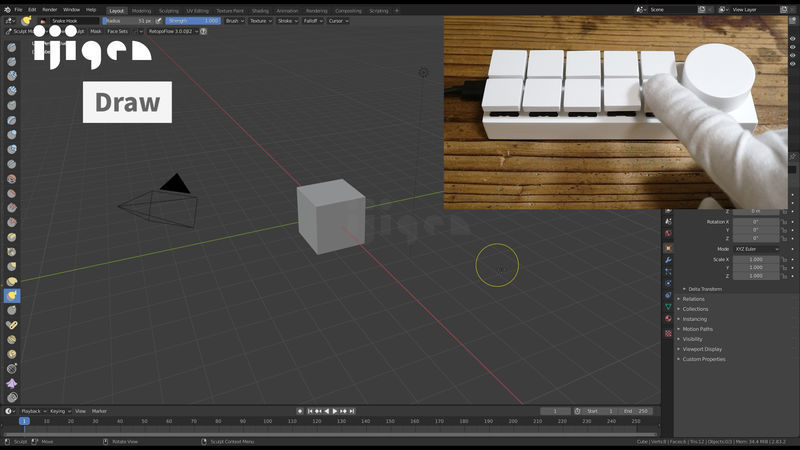Image resolution: width=800 pixels, height=450 pixels.
Task: Toggle auto keying record button
Action: click(300, 411)
